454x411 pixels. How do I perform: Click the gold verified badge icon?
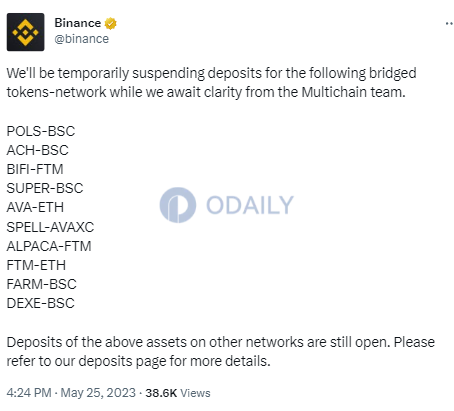pyautogui.click(x=110, y=24)
